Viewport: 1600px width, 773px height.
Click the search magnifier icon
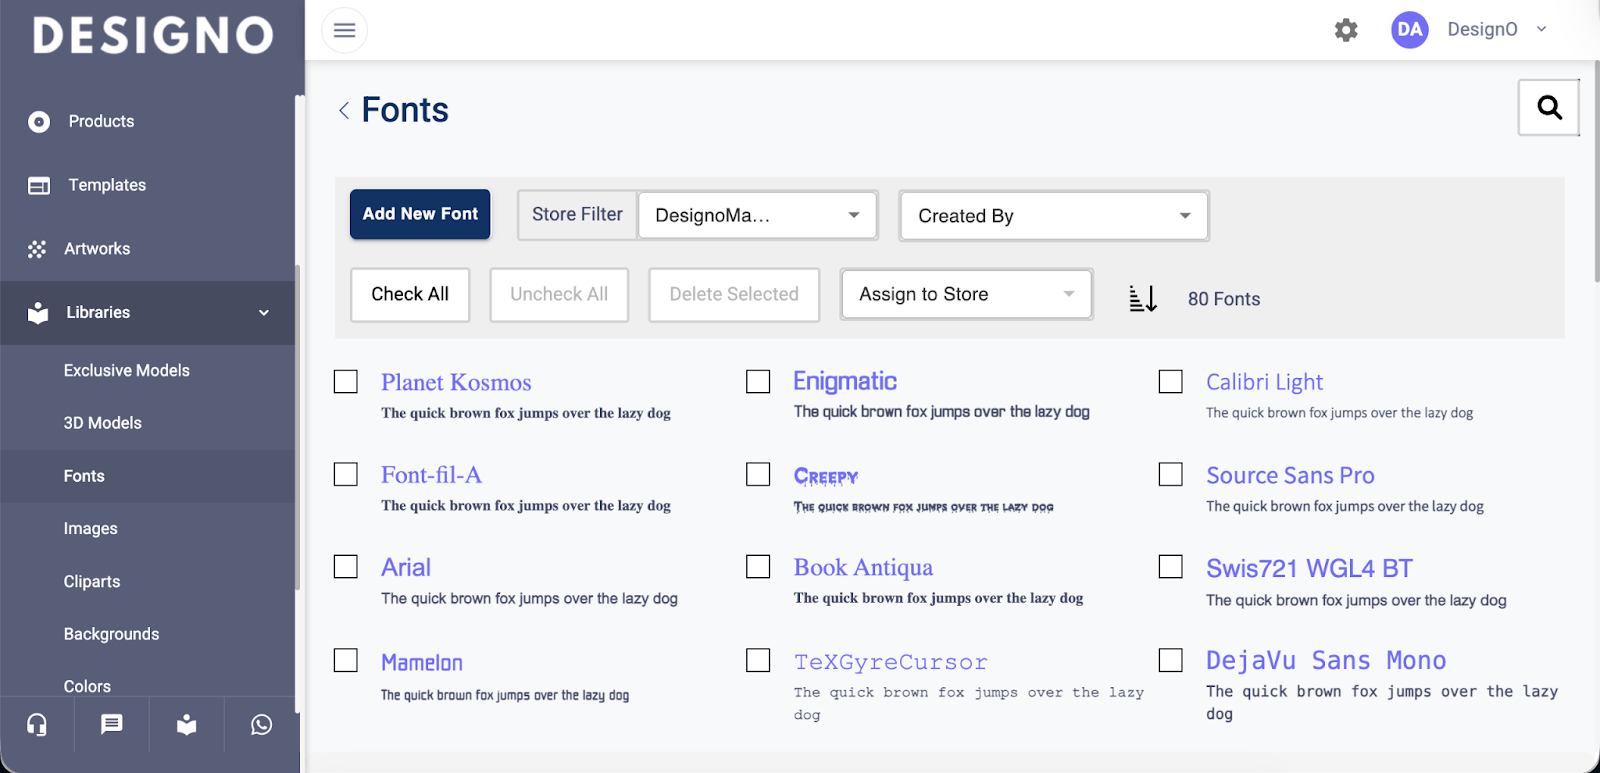[x=1548, y=107]
